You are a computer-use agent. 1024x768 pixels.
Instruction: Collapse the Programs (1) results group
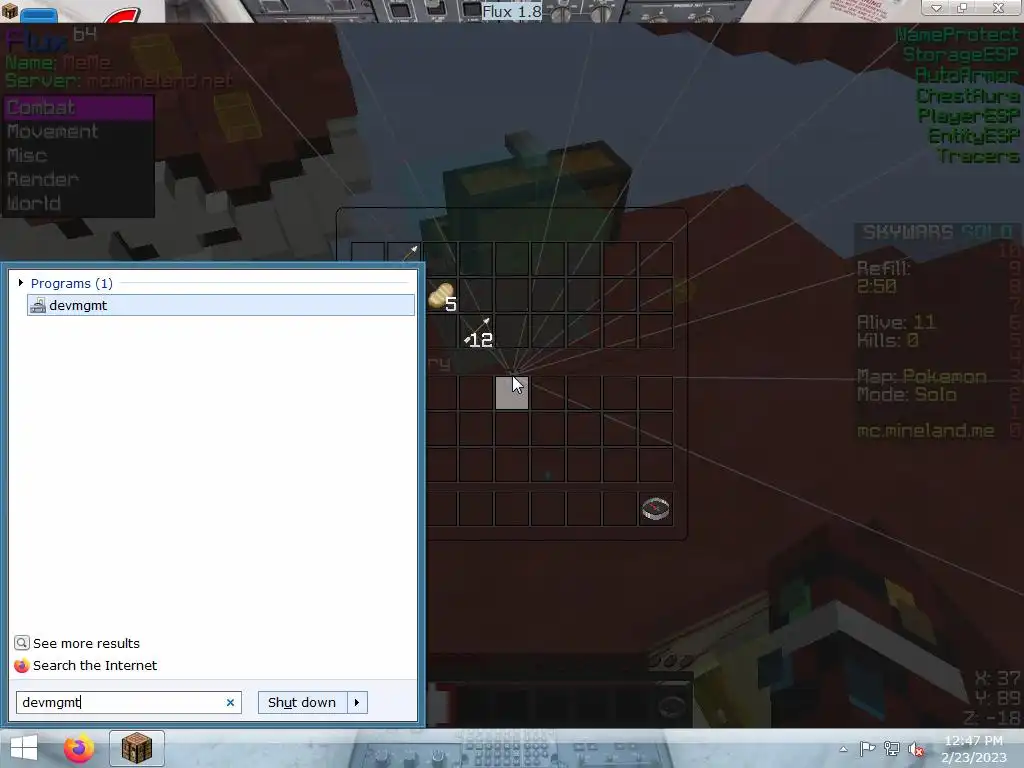(x=21, y=283)
